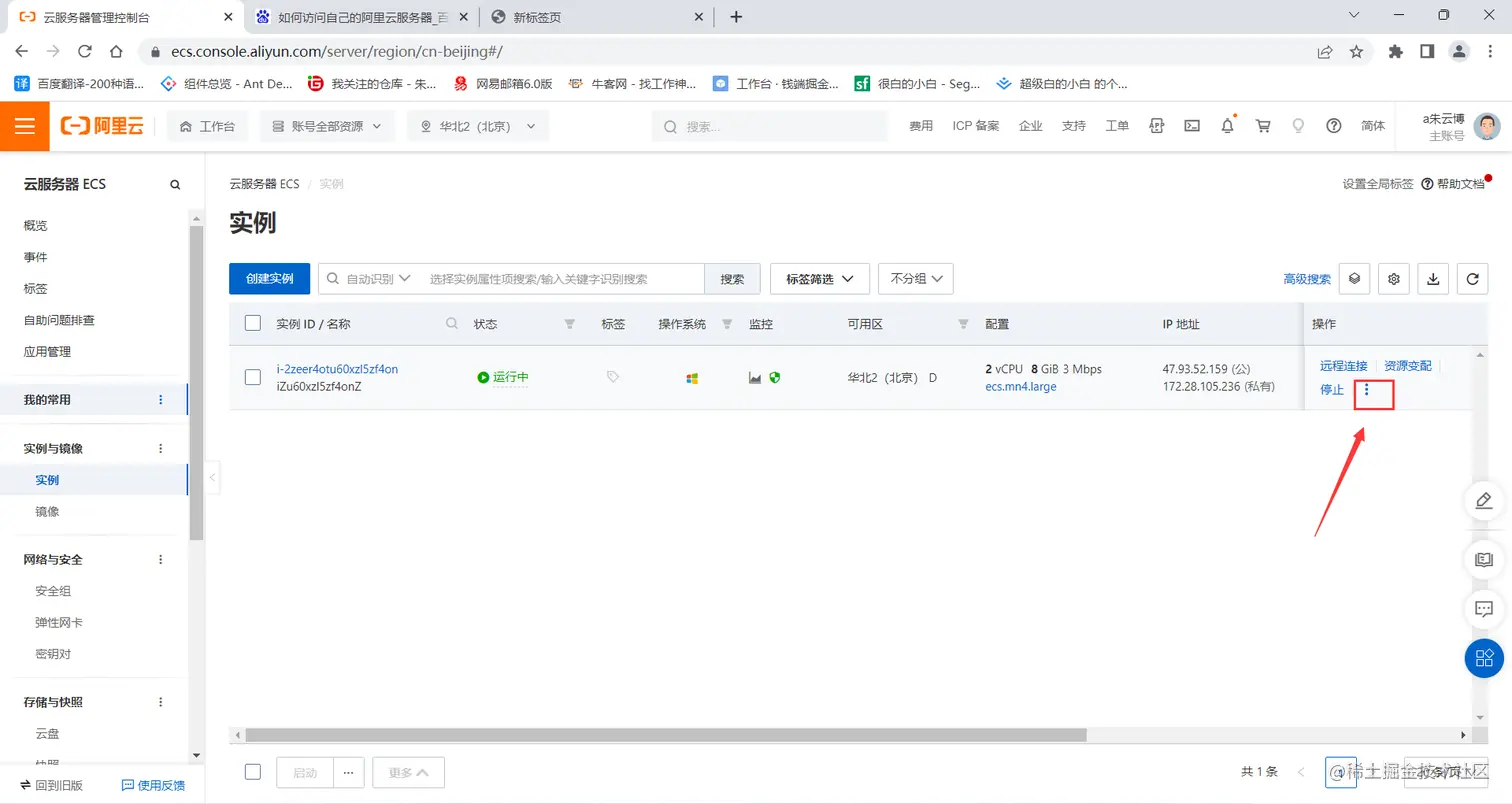Click the search icon in 实例 ID / 名称 column

(452, 324)
